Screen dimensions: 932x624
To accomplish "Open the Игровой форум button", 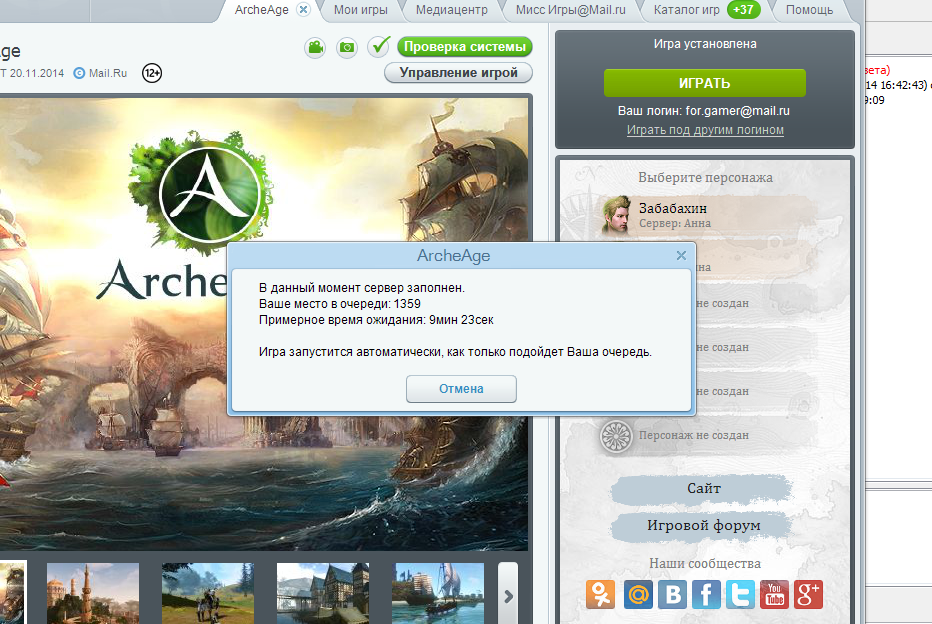I will 704,525.
